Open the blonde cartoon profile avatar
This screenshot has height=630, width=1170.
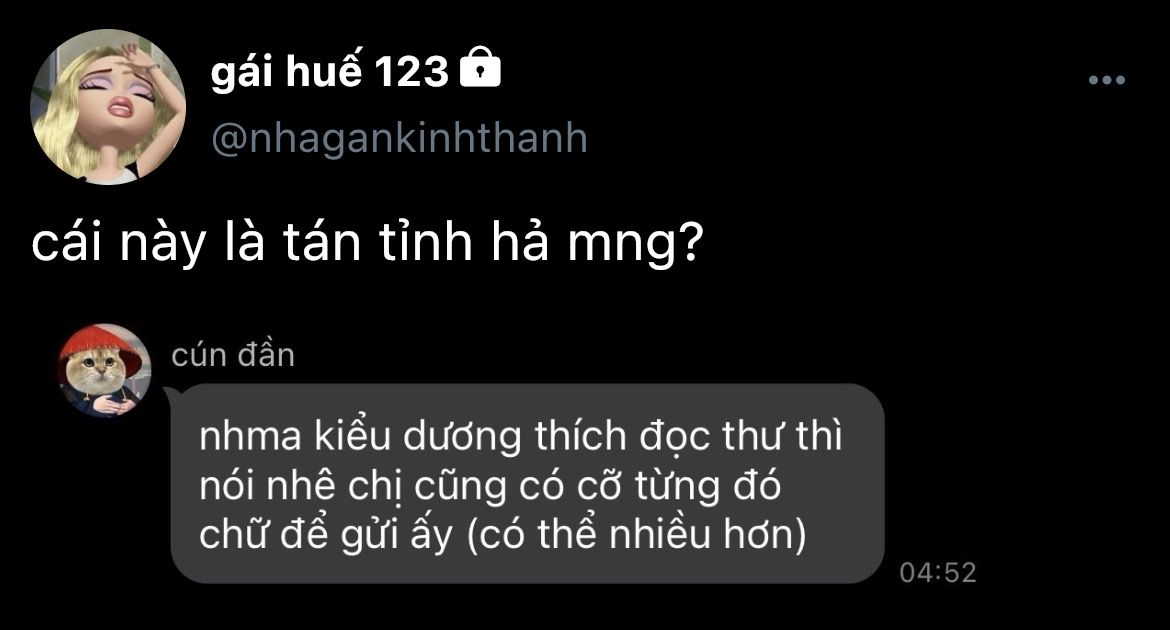point(107,106)
